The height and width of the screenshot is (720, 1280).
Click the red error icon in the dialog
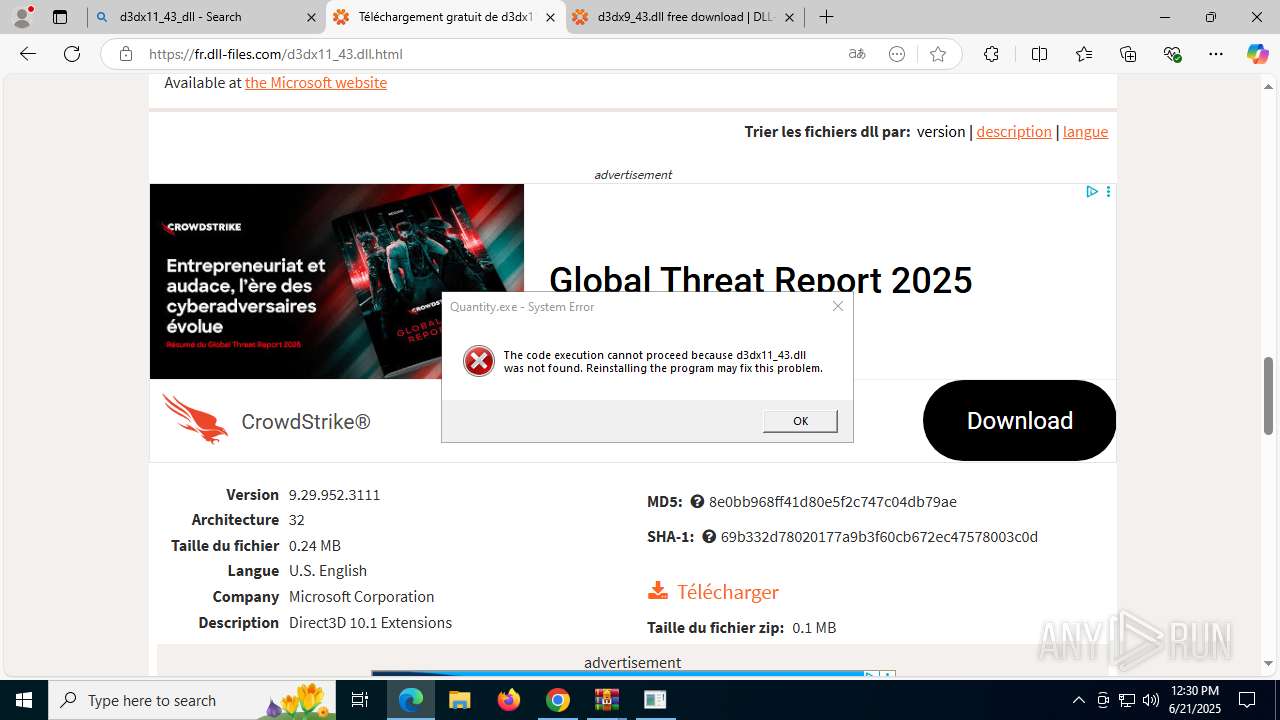[x=479, y=361]
